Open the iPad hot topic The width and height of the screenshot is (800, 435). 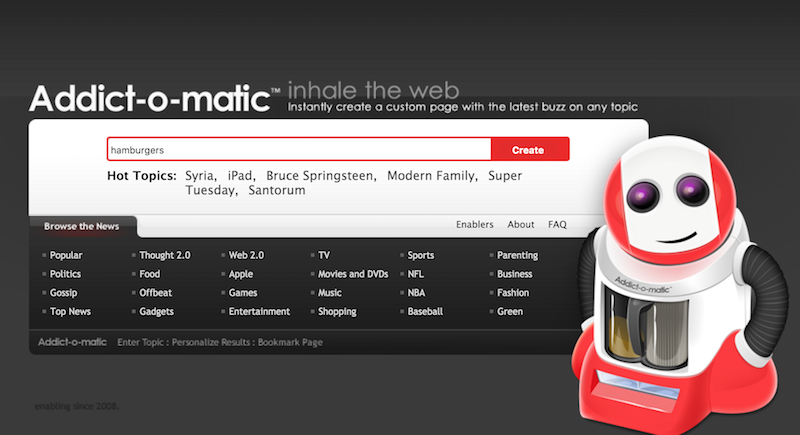[x=240, y=176]
